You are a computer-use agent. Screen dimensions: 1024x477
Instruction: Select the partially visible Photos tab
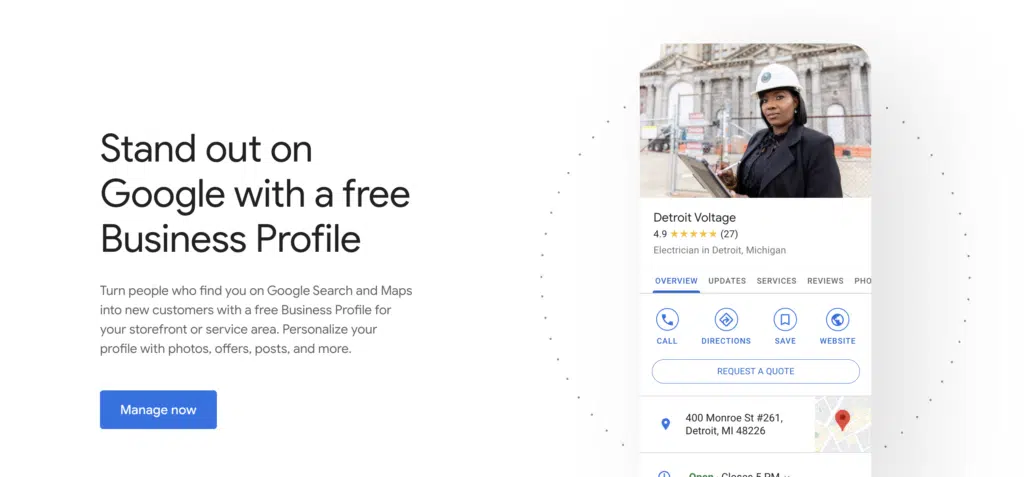[862, 281]
